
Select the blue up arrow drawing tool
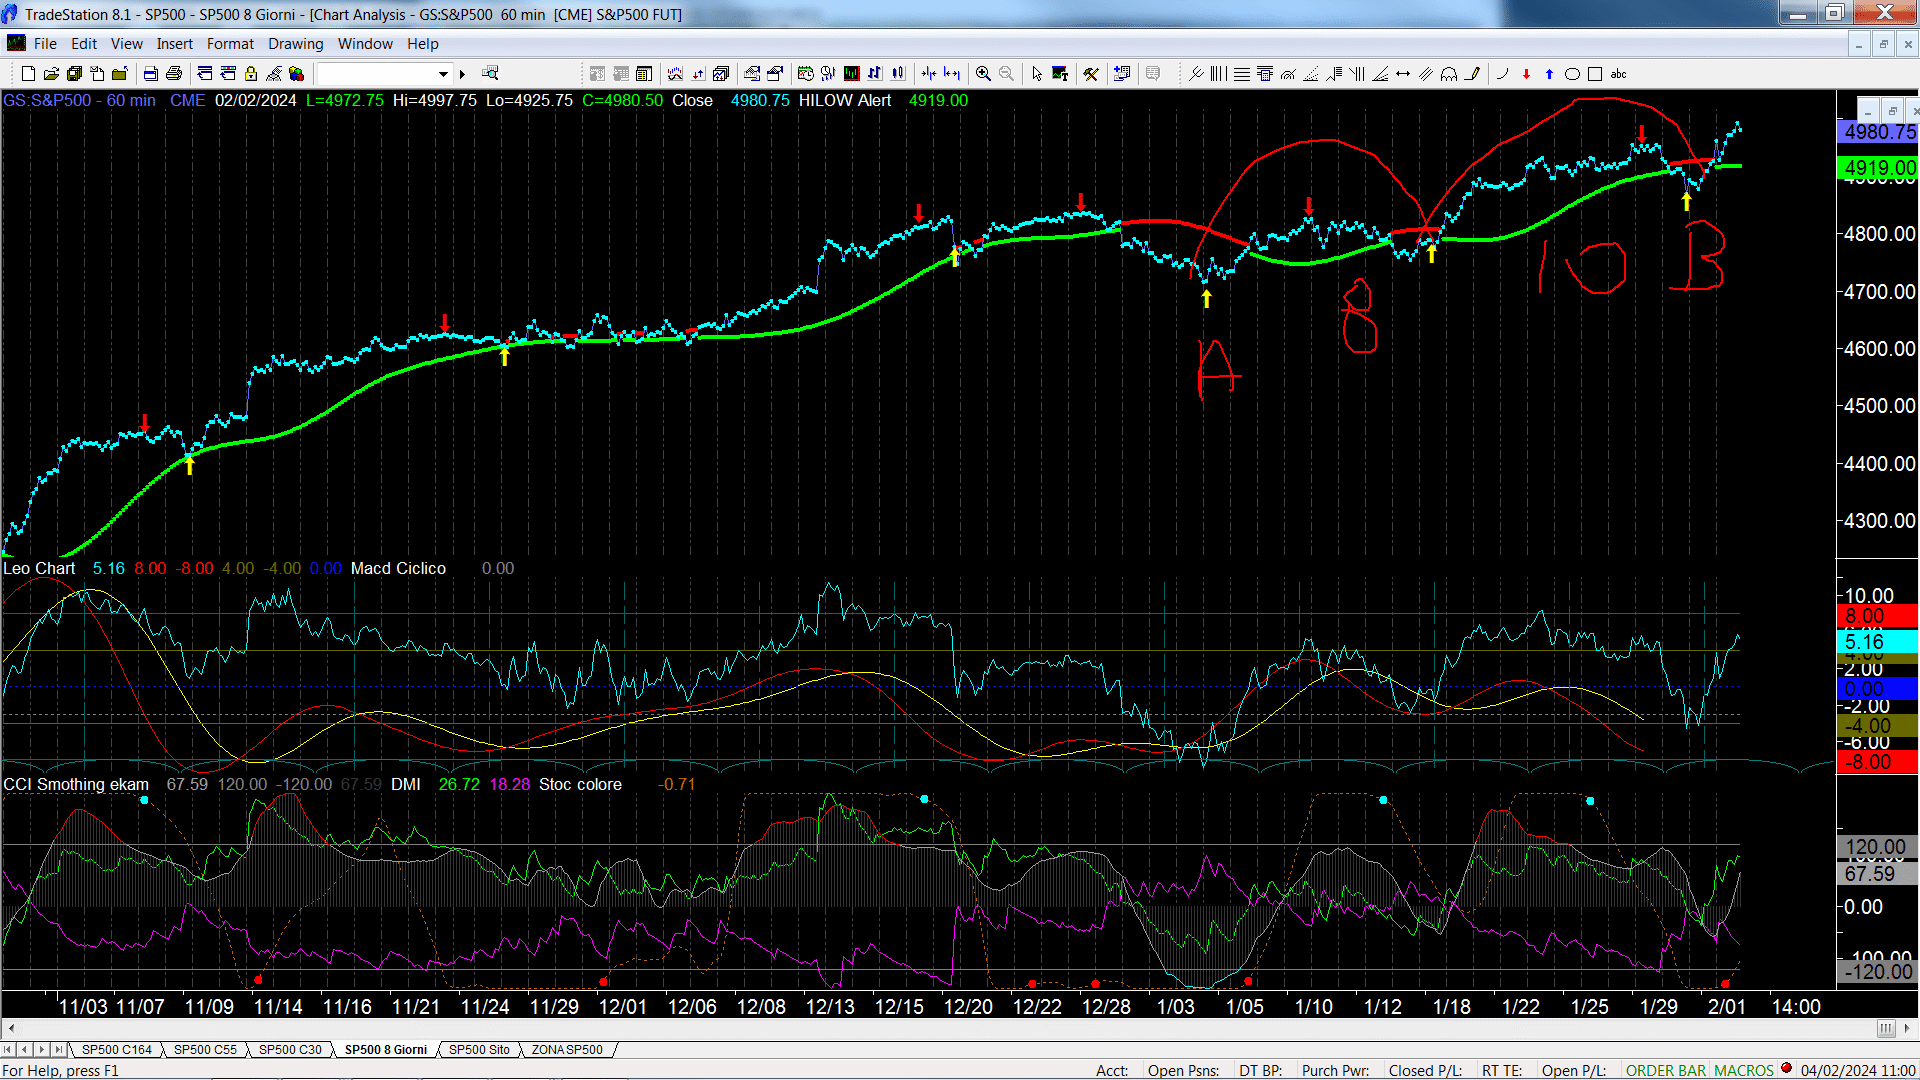click(x=1549, y=74)
